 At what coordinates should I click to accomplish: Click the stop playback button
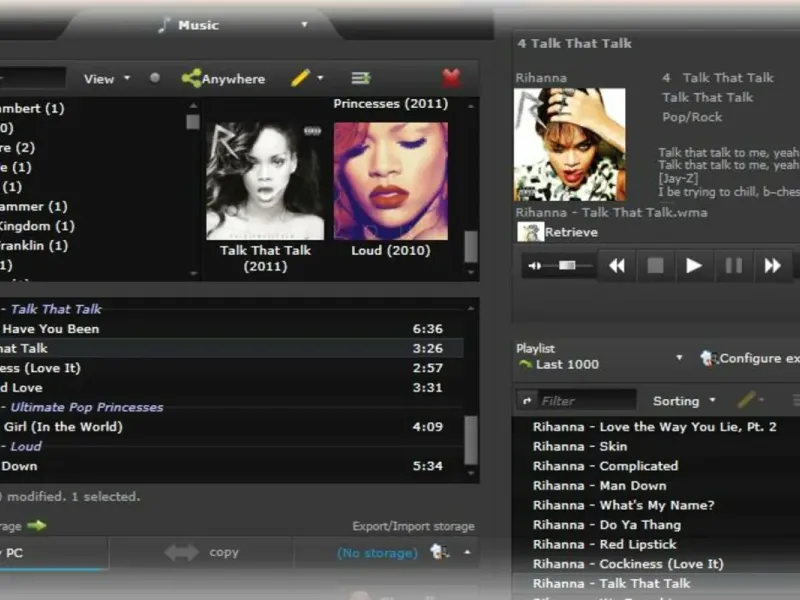click(x=656, y=265)
